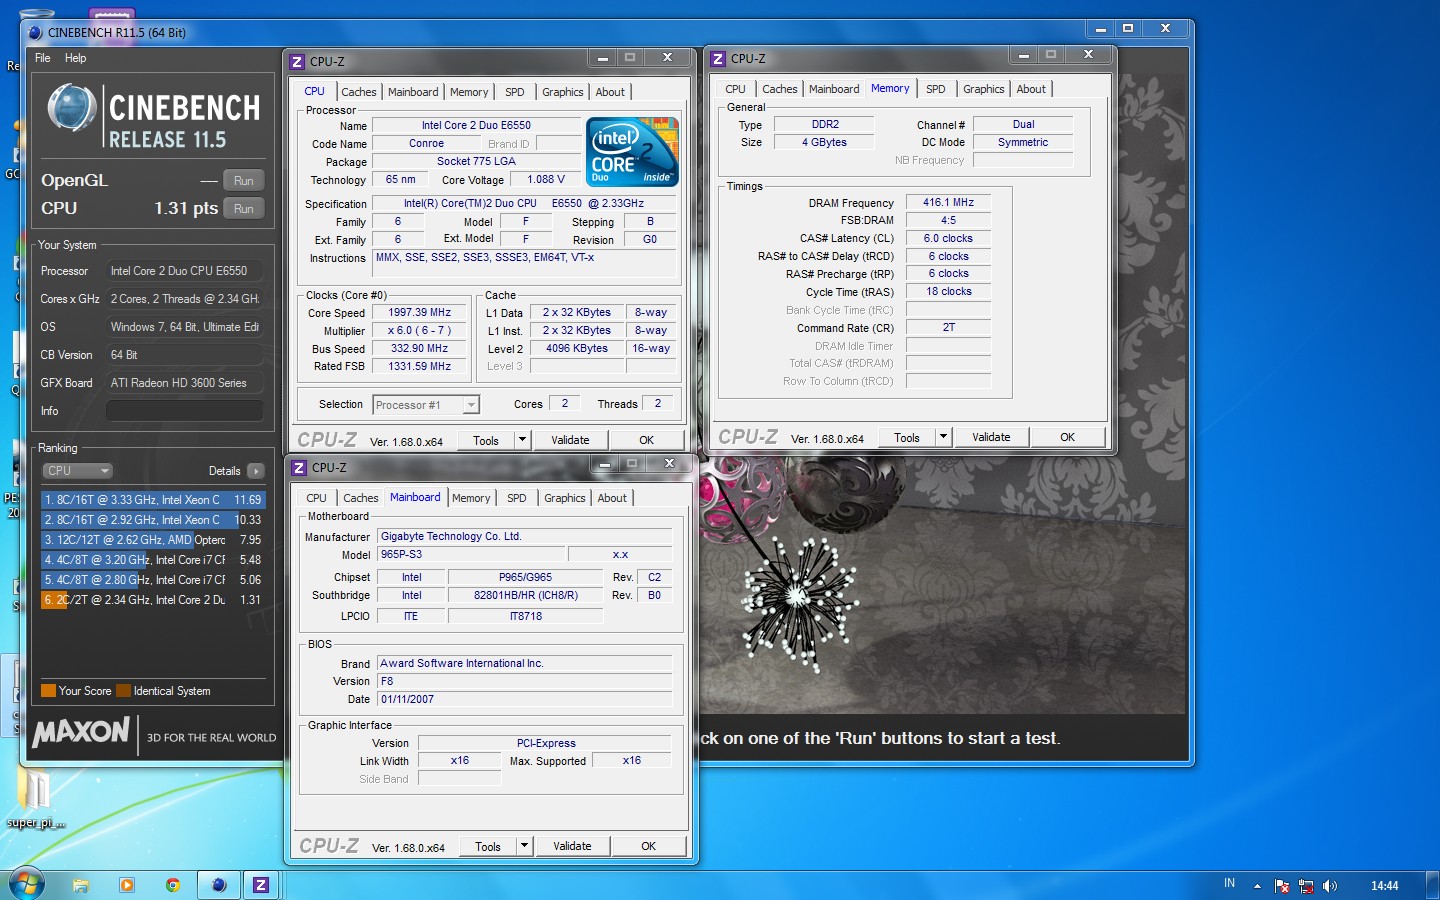1440x900 pixels.
Task: Click the motherboard model 965P-S3 field
Action: [x=471, y=554]
